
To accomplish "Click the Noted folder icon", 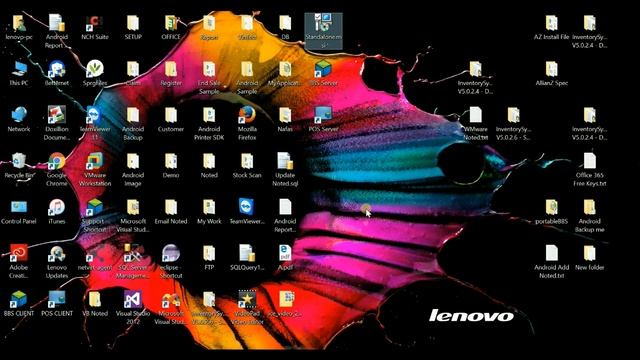I will (209, 162).
